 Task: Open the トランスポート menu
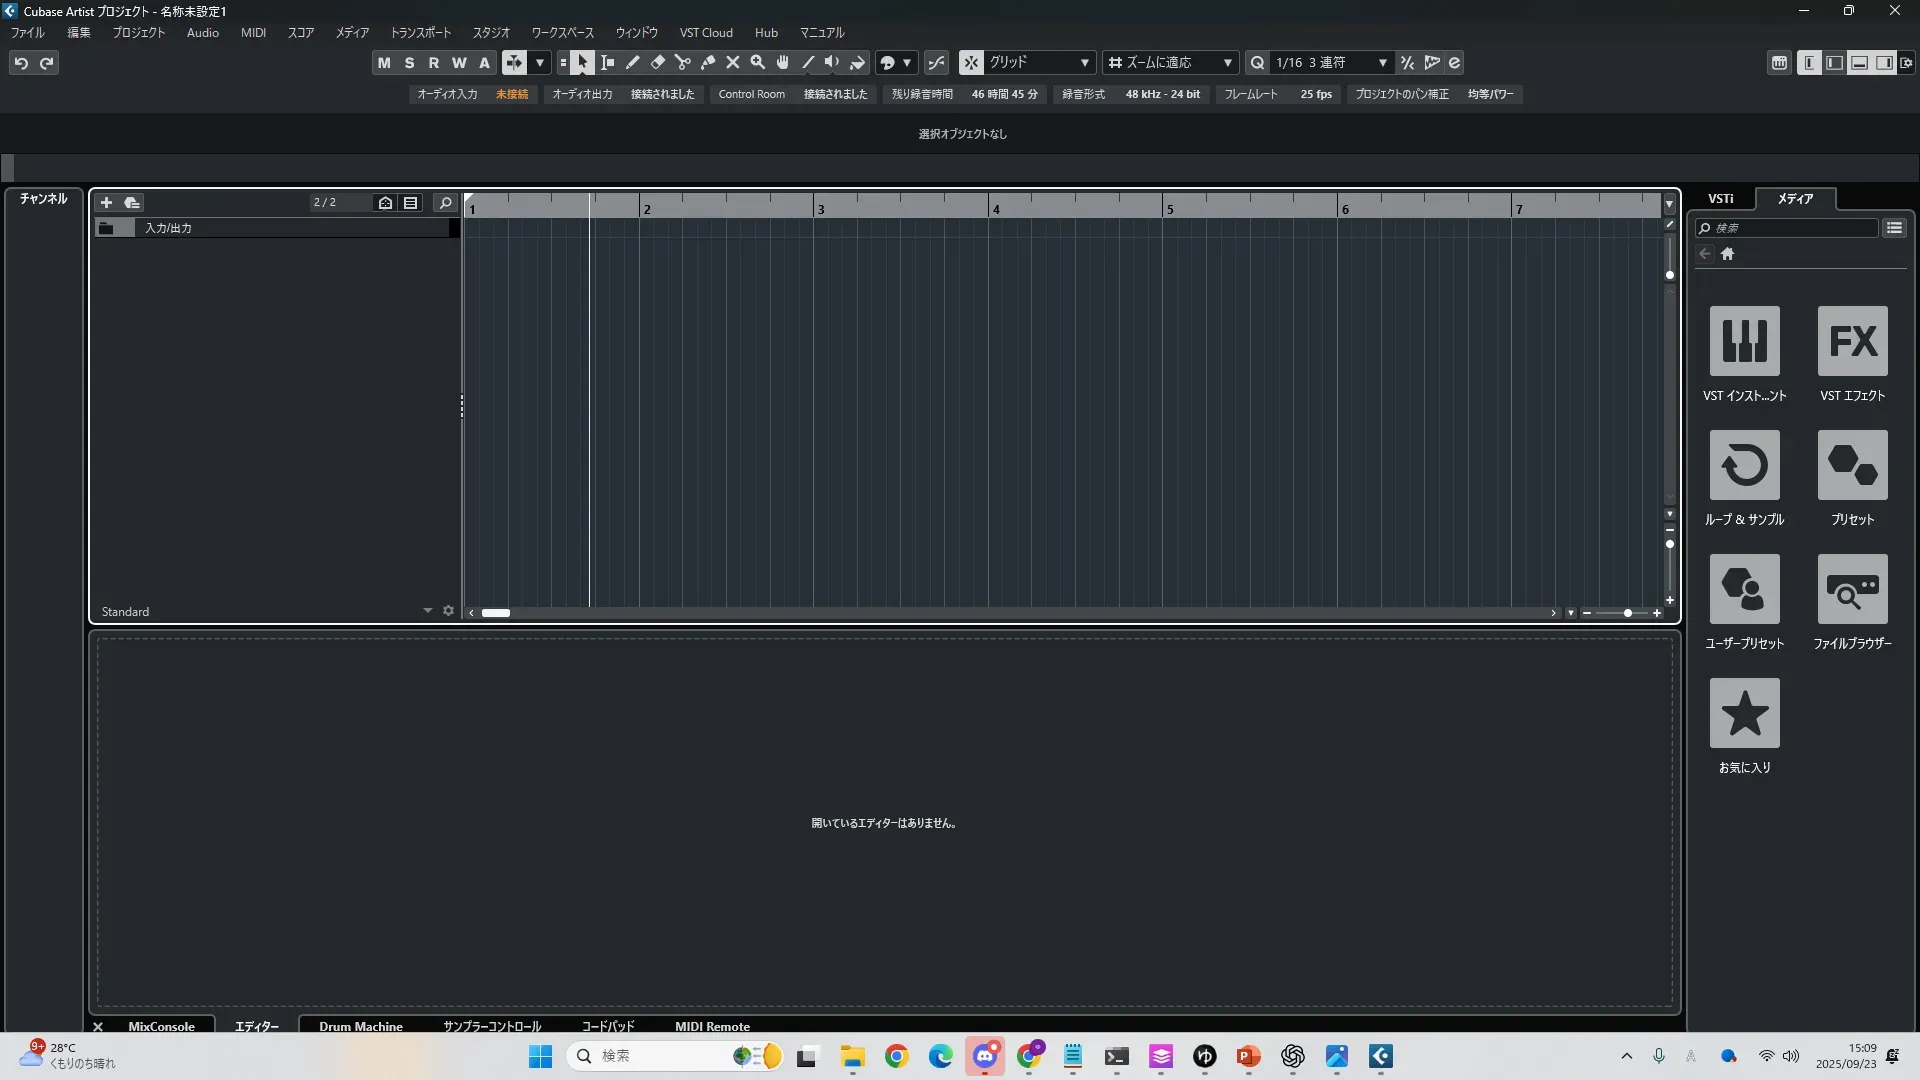(420, 33)
